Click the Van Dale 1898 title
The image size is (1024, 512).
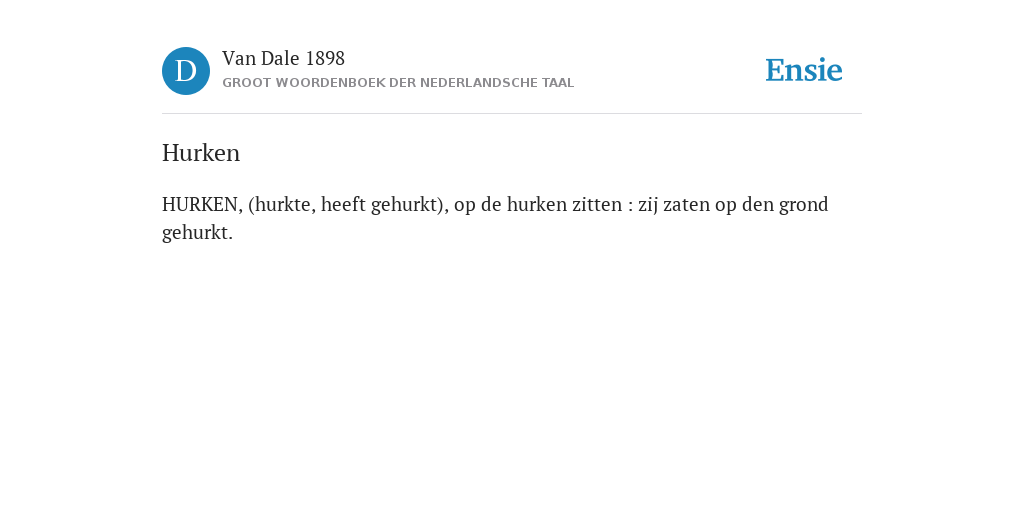pyautogui.click(x=283, y=59)
